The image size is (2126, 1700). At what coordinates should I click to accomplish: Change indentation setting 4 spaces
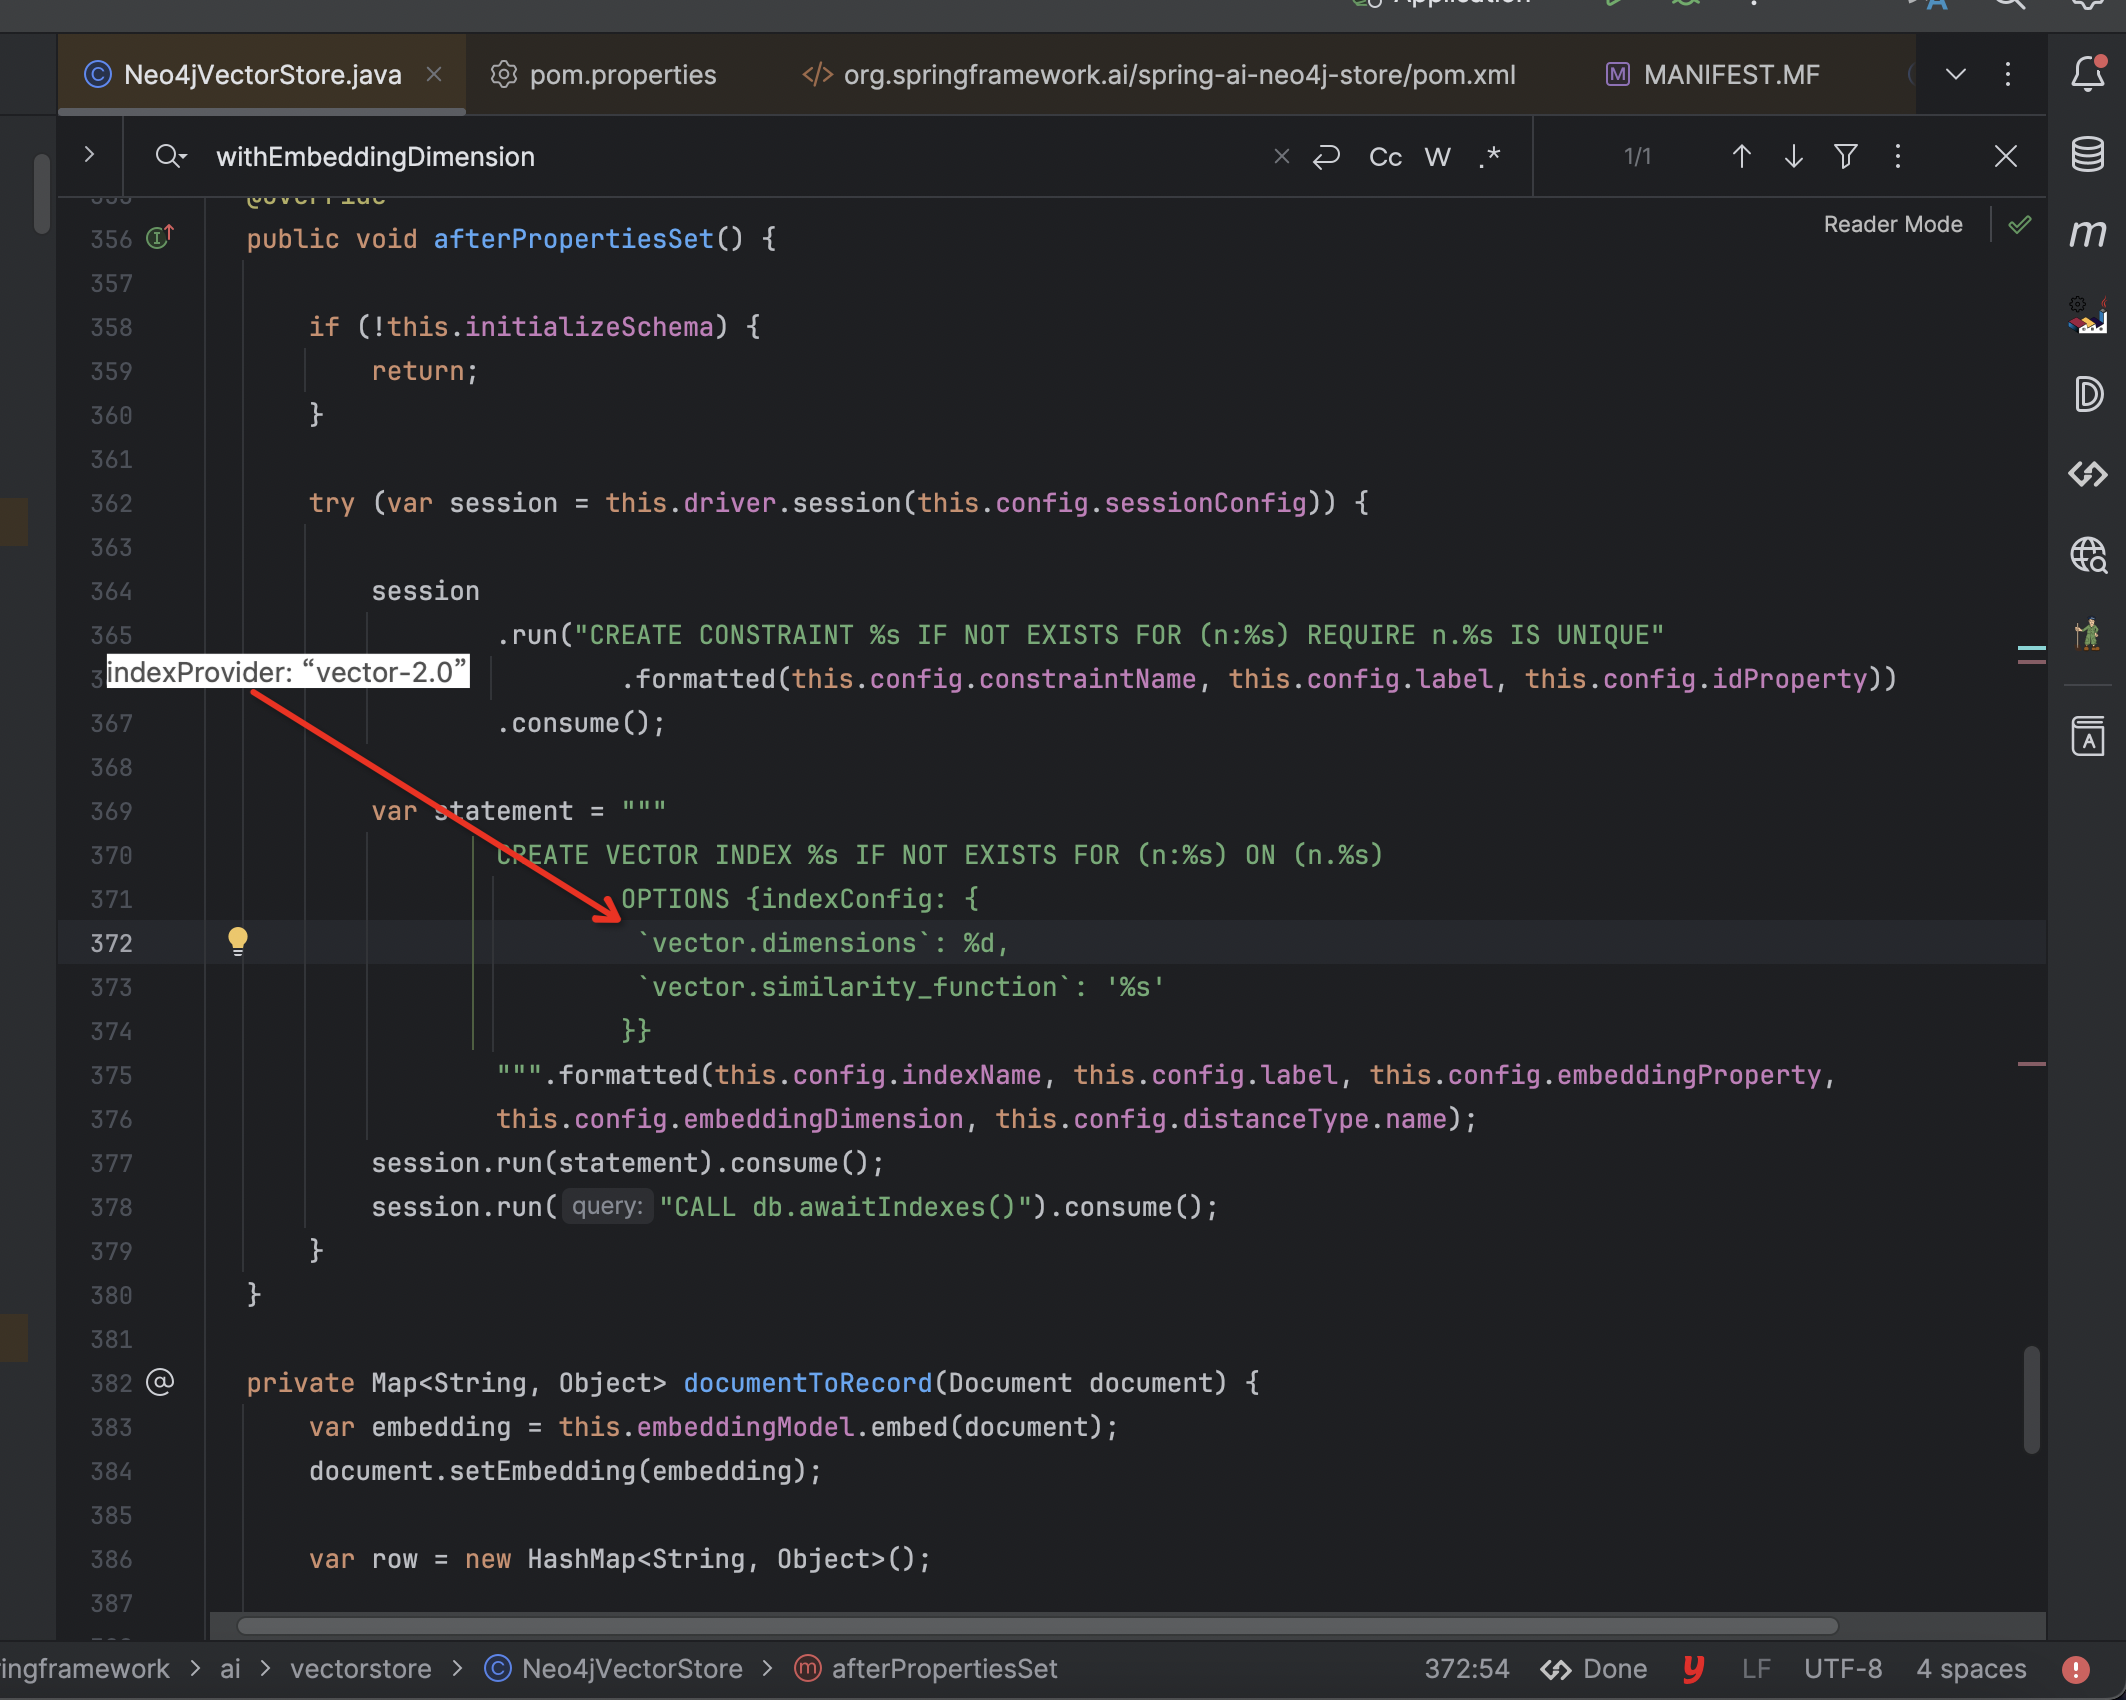pyautogui.click(x=1971, y=1669)
